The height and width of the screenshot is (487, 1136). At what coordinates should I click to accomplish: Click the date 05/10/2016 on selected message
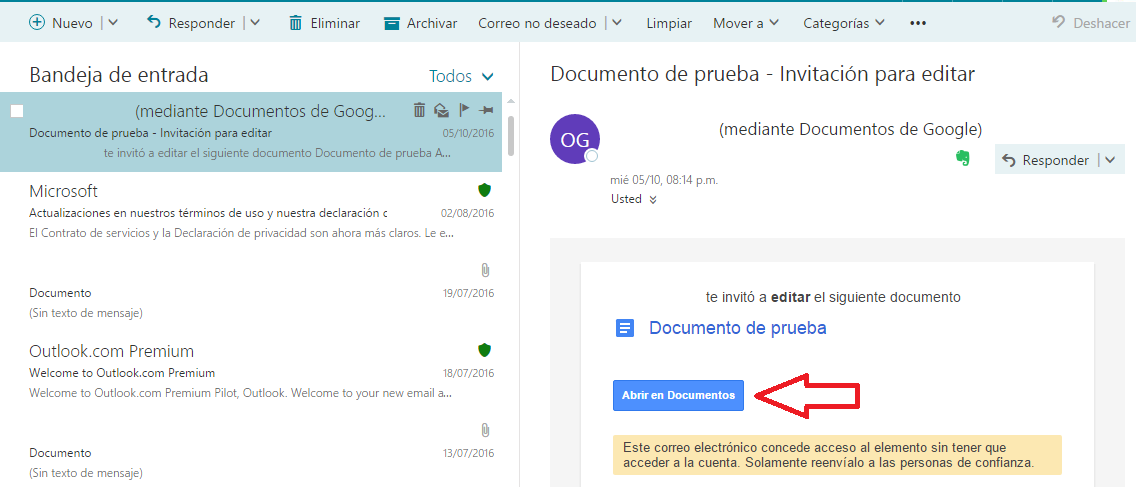click(x=468, y=133)
